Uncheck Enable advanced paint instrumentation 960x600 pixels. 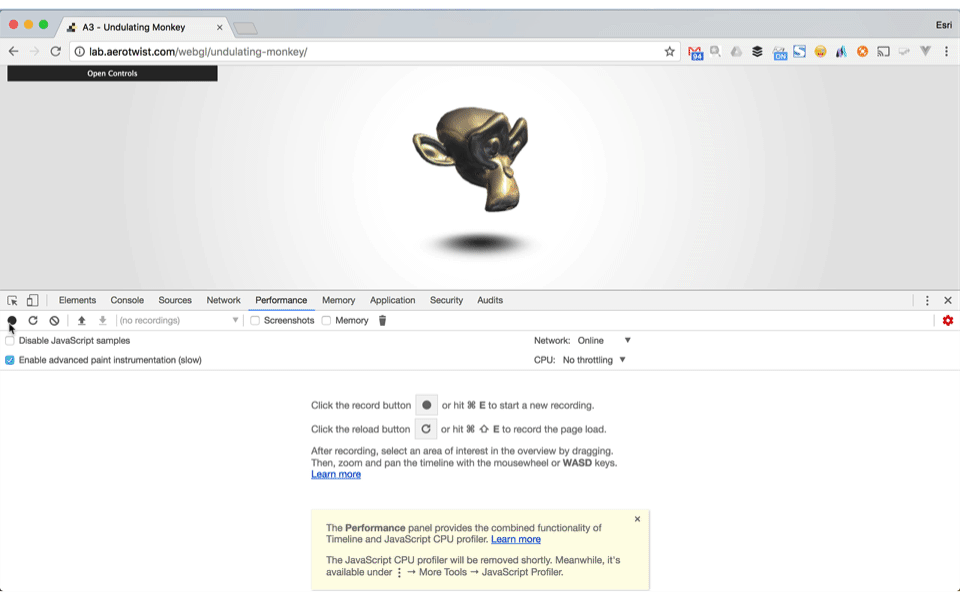[10, 360]
